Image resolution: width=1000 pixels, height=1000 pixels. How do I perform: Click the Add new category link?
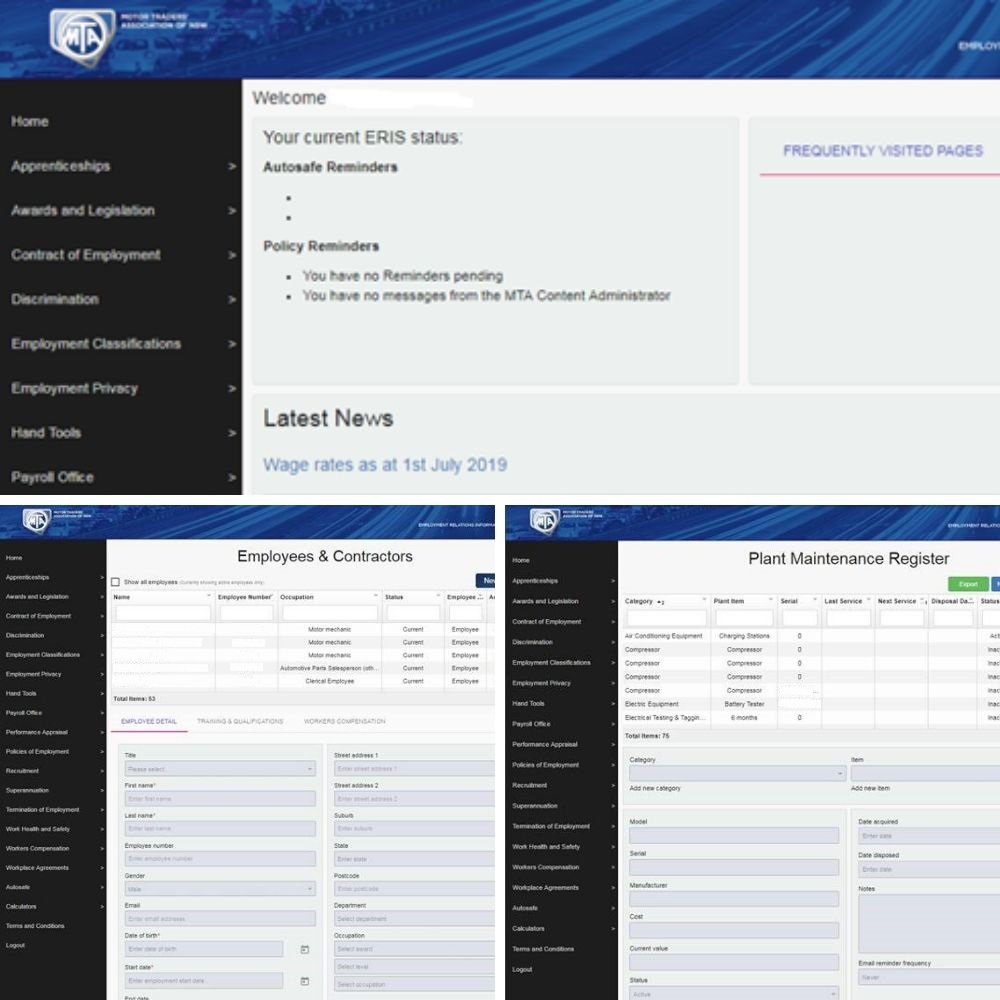tap(655, 788)
